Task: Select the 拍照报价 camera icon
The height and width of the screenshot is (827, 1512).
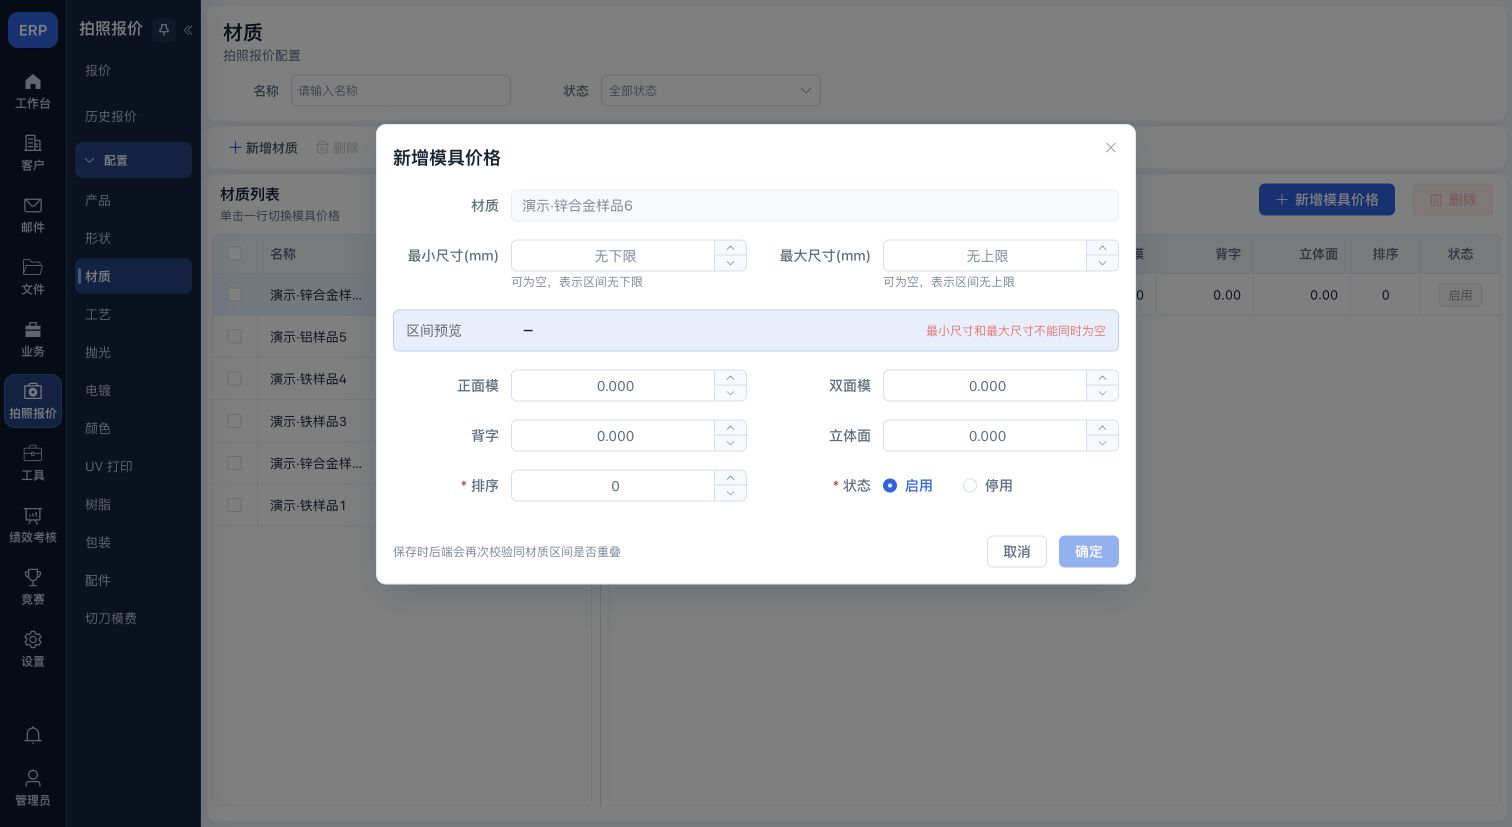Action: (33, 392)
